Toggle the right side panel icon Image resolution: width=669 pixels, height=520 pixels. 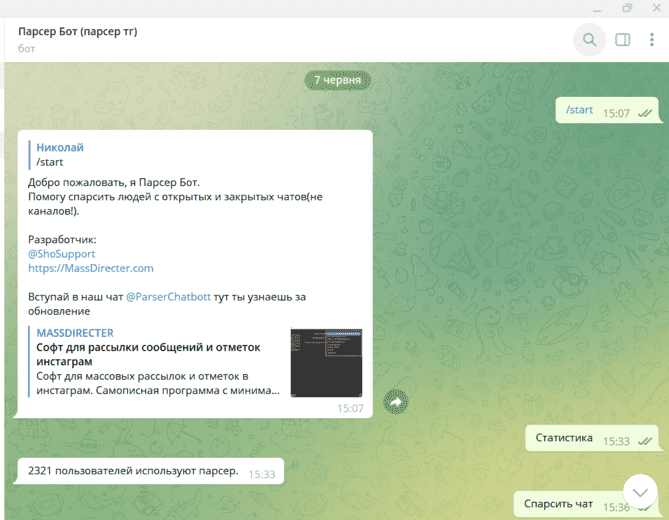[622, 40]
